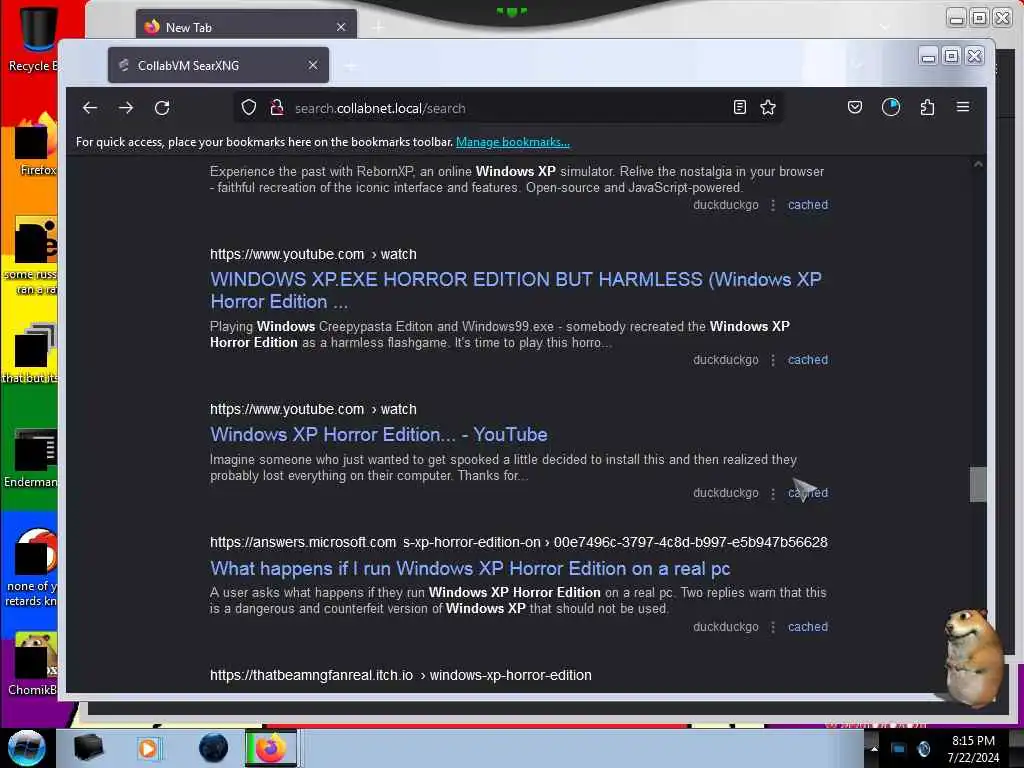Minimize the front Firefox window

(928, 56)
